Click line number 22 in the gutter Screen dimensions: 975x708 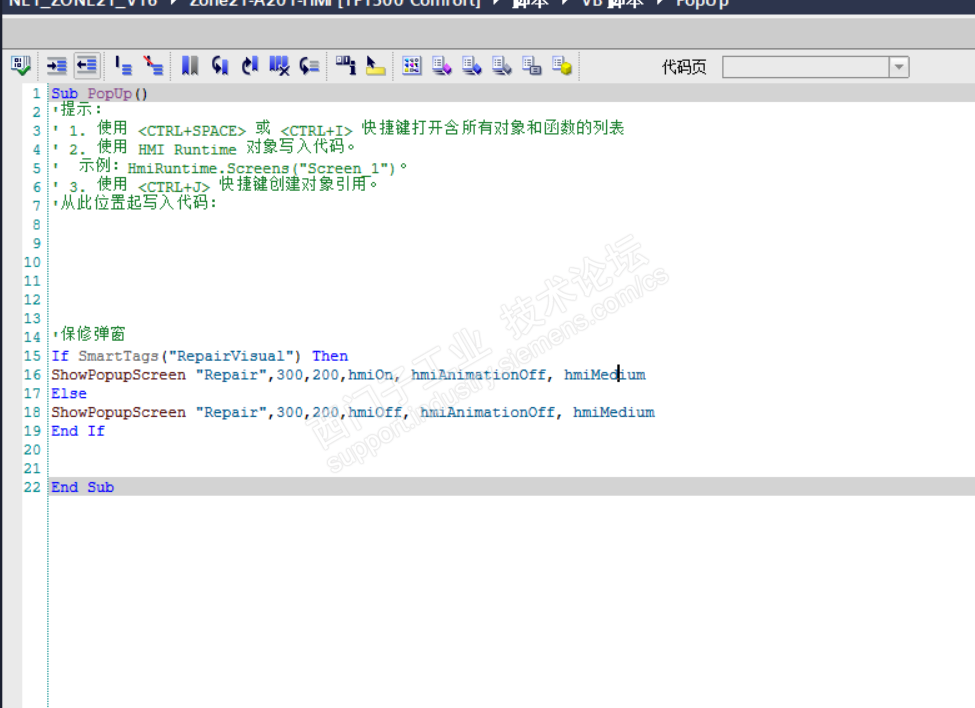pos(32,487)
